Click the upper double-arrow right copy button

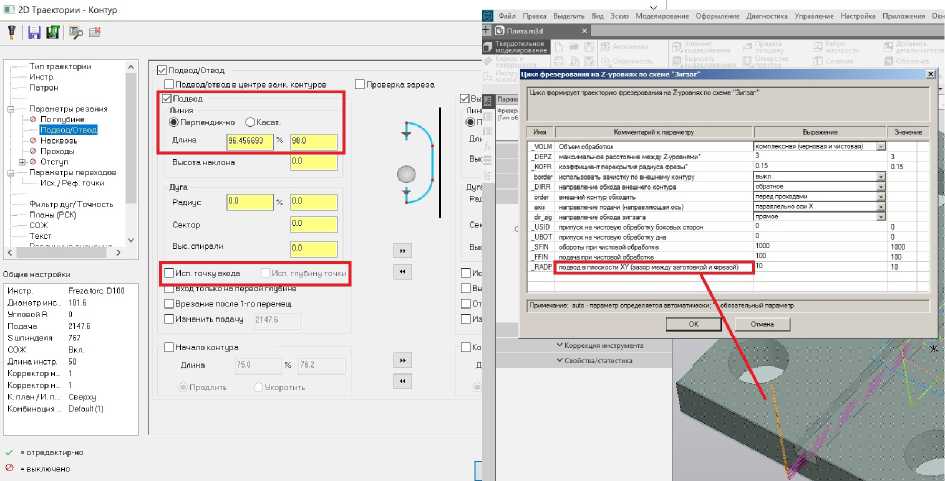point(402,250)
